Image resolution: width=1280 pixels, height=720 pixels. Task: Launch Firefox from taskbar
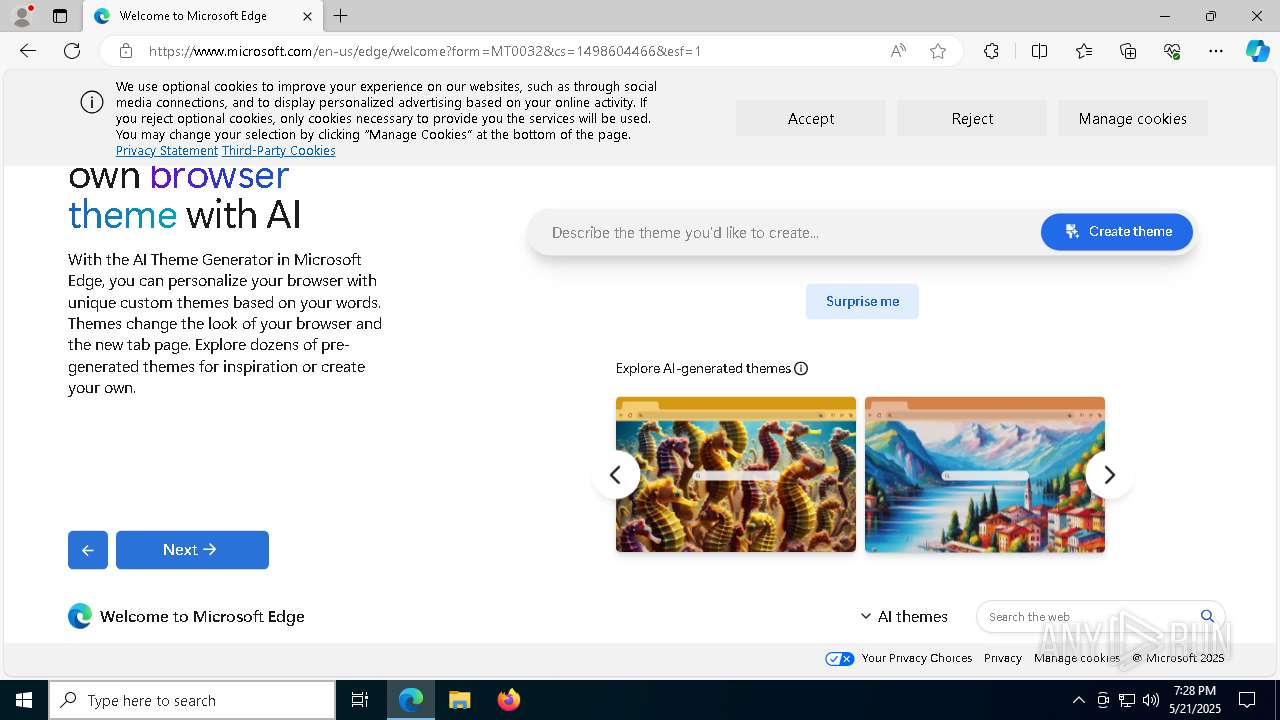click(509, 700)
